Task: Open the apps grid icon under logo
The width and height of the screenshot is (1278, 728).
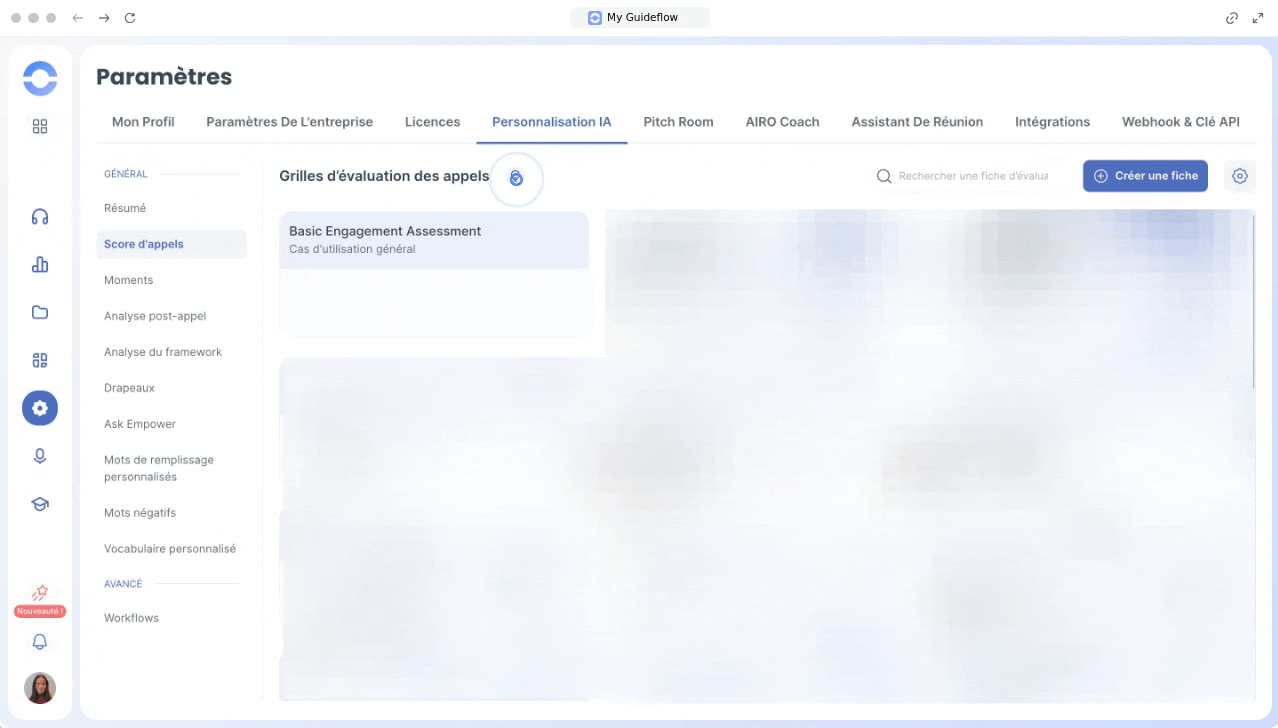Action: tap(40, 126)
